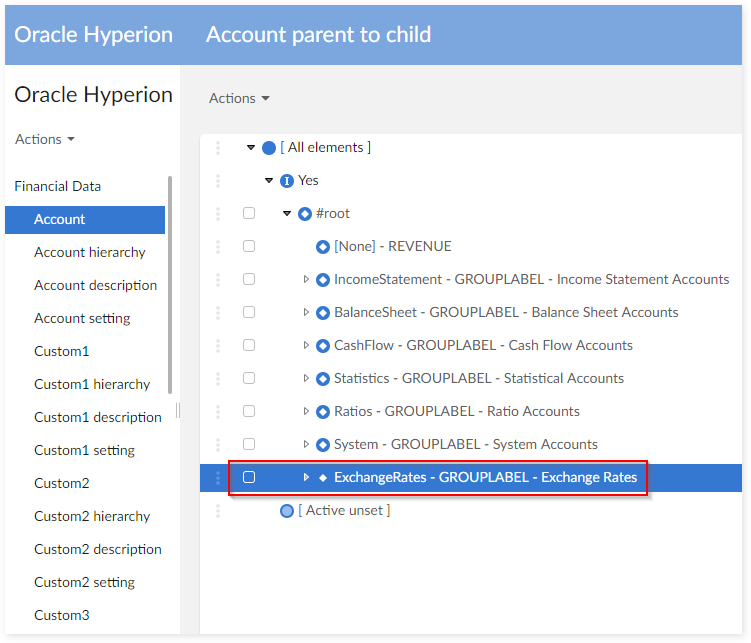The height and width of the screenshot is (643, 751).
Task: Click the diamond icon beside #root
Action: (x=305, y=214)
